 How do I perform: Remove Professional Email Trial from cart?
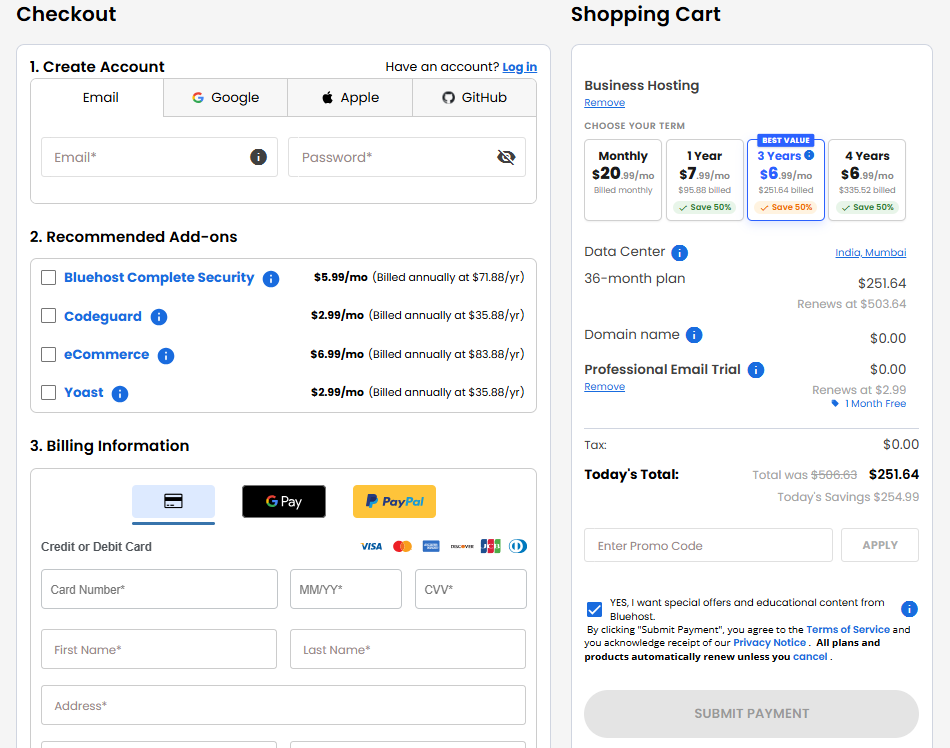point(604,387)
